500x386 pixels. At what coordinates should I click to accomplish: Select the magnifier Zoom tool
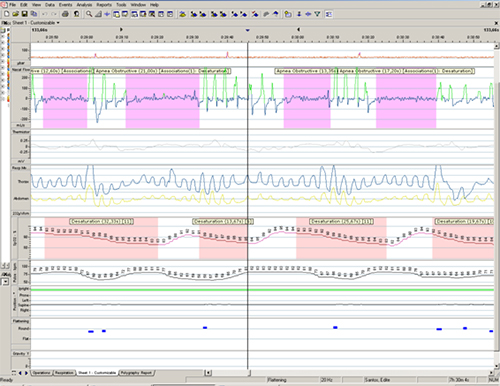coord(89,14)
